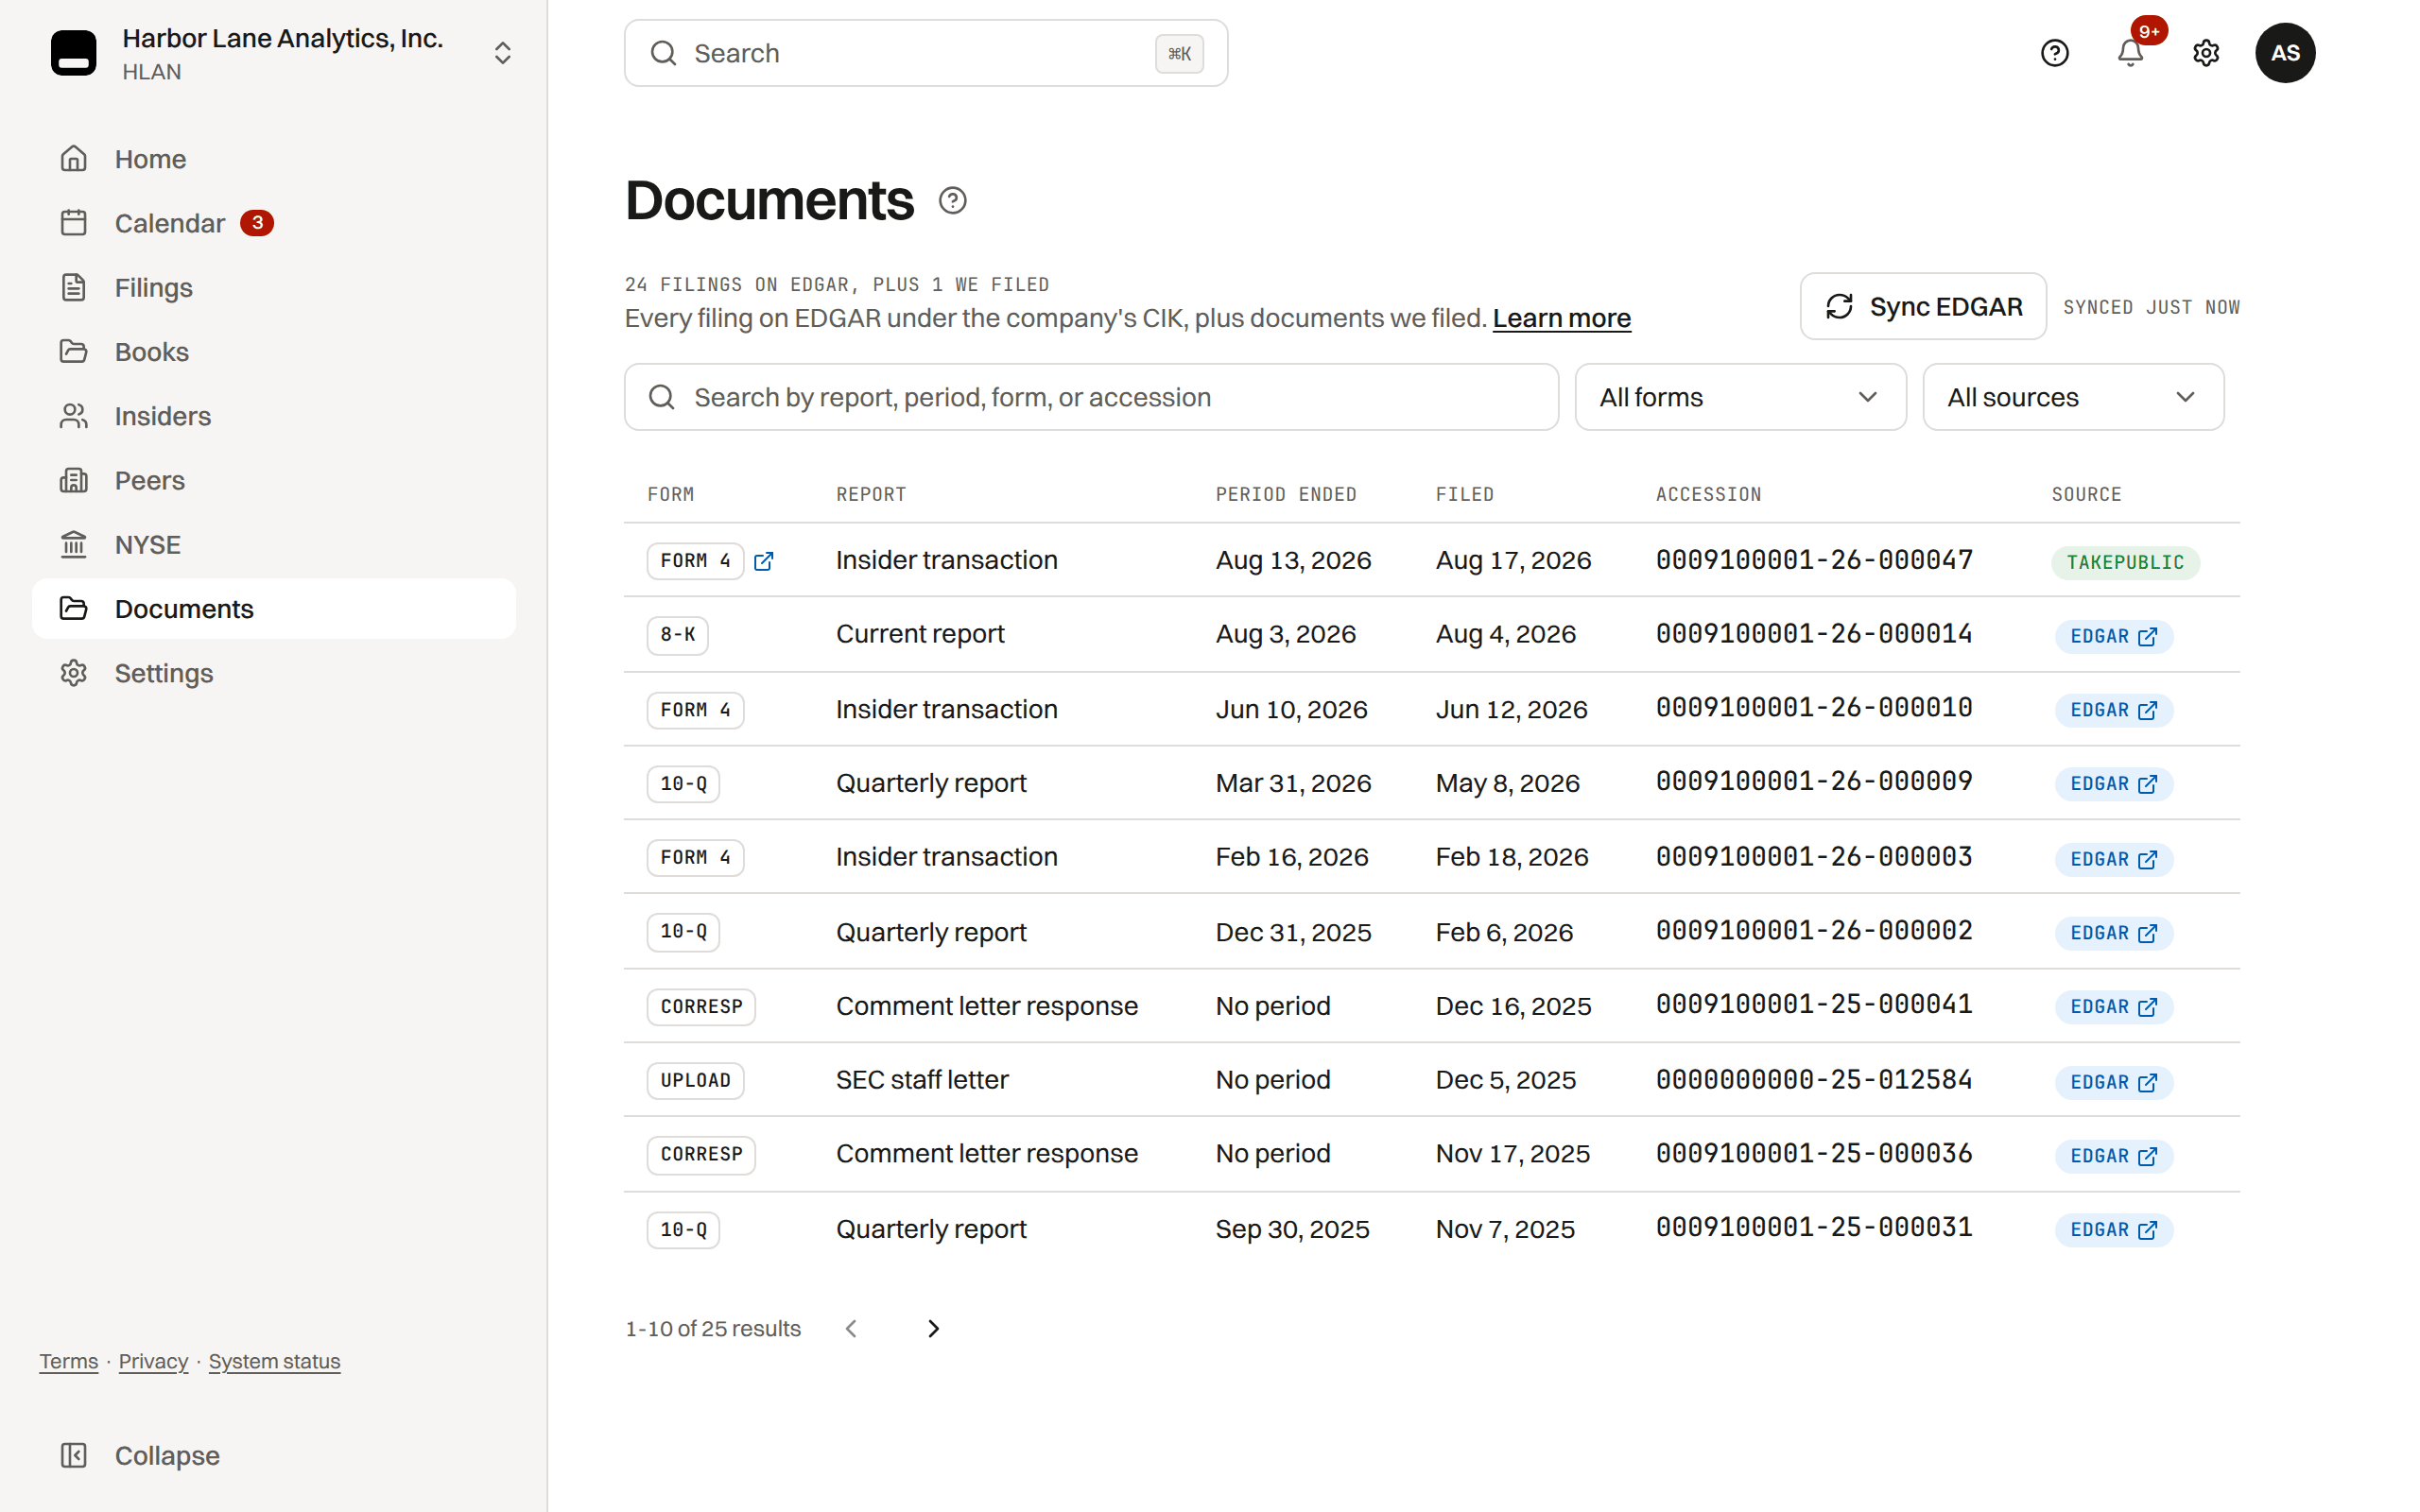
Task: Click the help icon beside Documents title
Action: 952,201
